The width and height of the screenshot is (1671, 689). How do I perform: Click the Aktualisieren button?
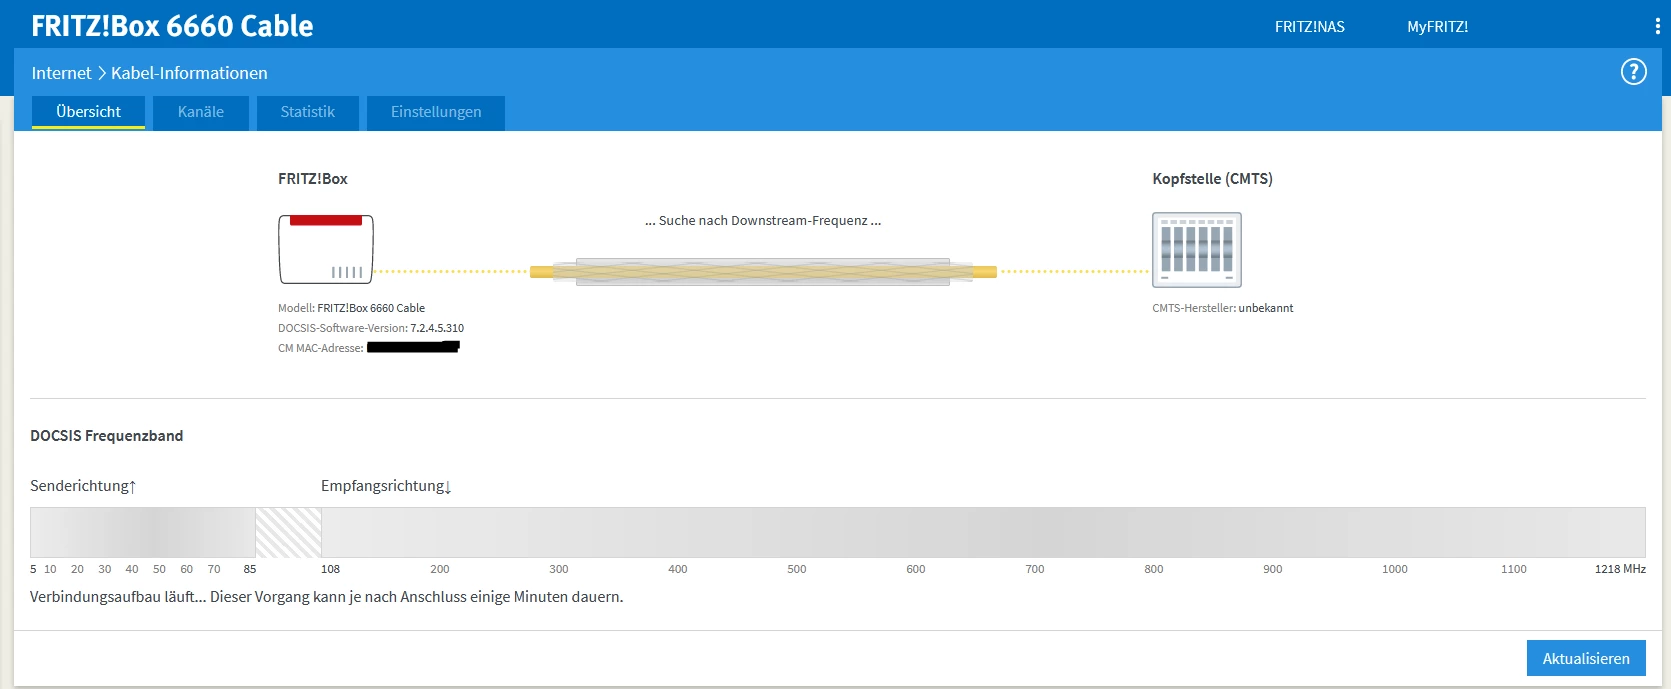[x=1586, y=658]
